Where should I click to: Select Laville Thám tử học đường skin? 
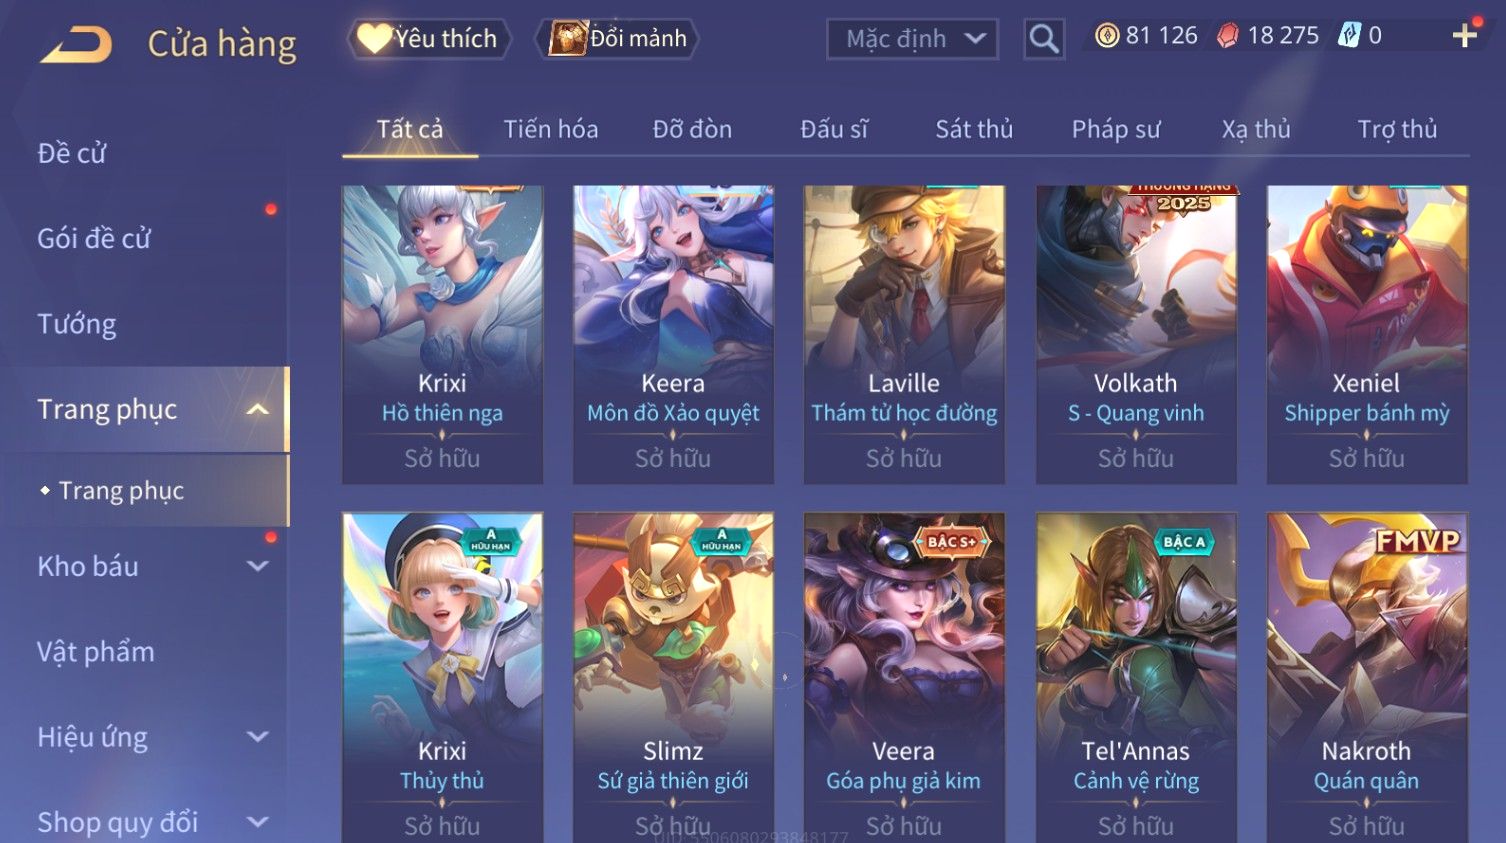click(904, 334)
